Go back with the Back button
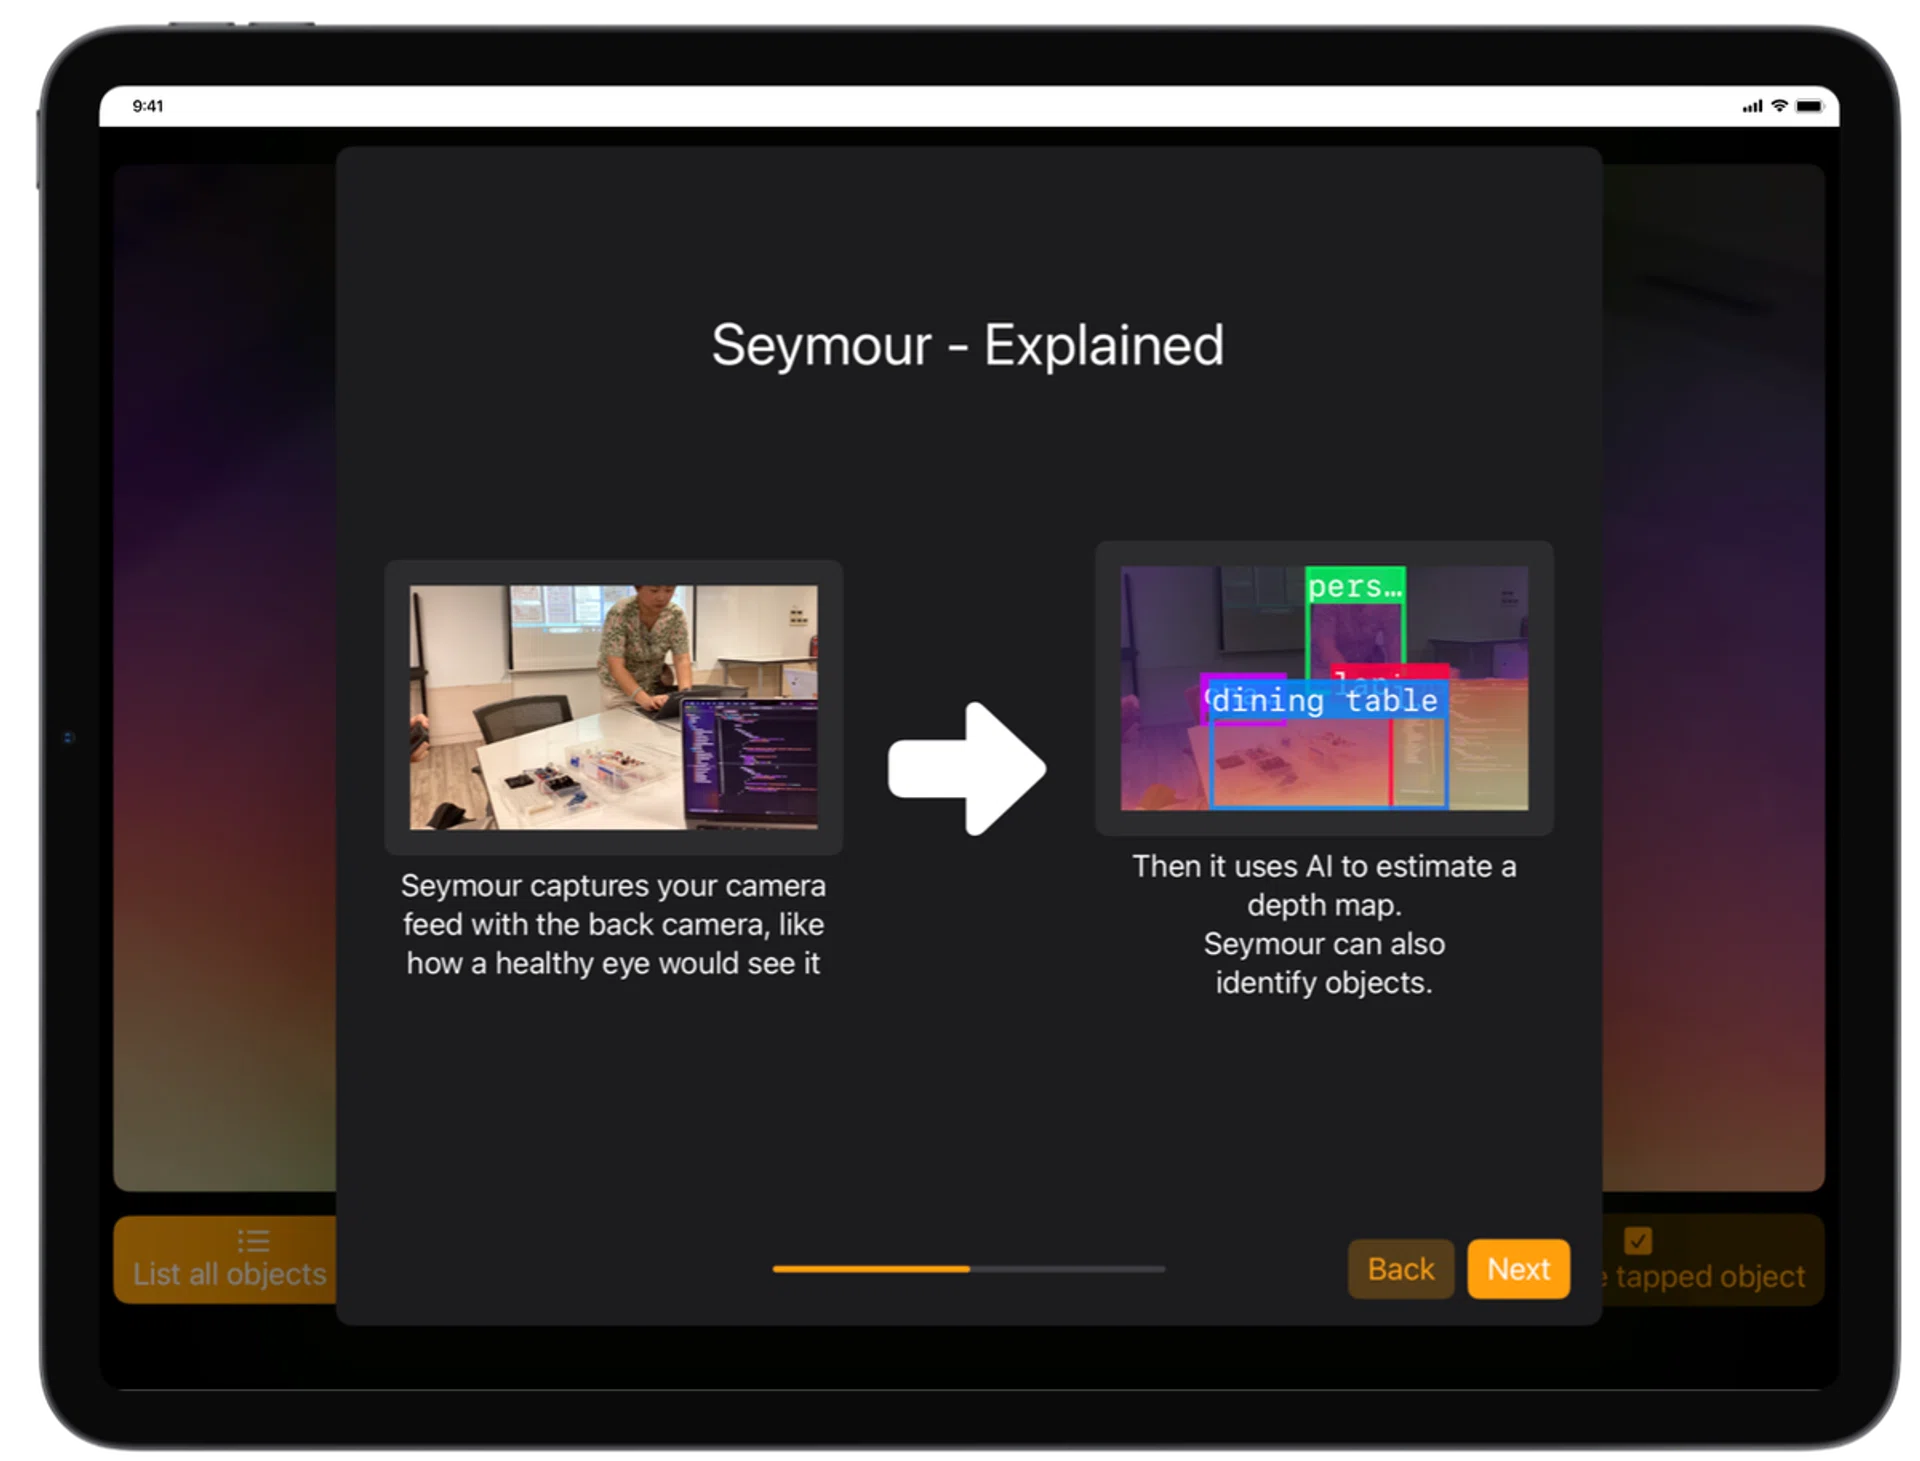 (1400, 1269)
